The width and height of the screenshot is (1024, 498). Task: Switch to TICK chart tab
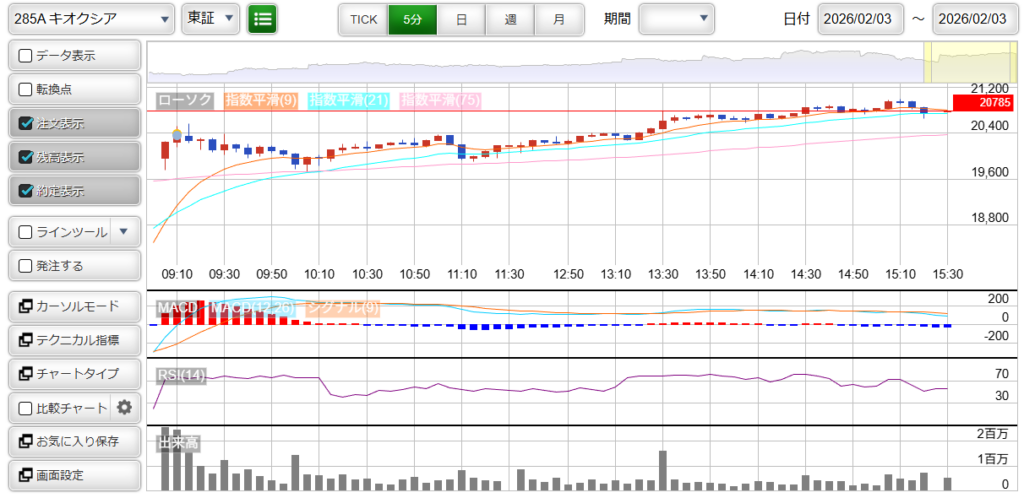(363, 19)
